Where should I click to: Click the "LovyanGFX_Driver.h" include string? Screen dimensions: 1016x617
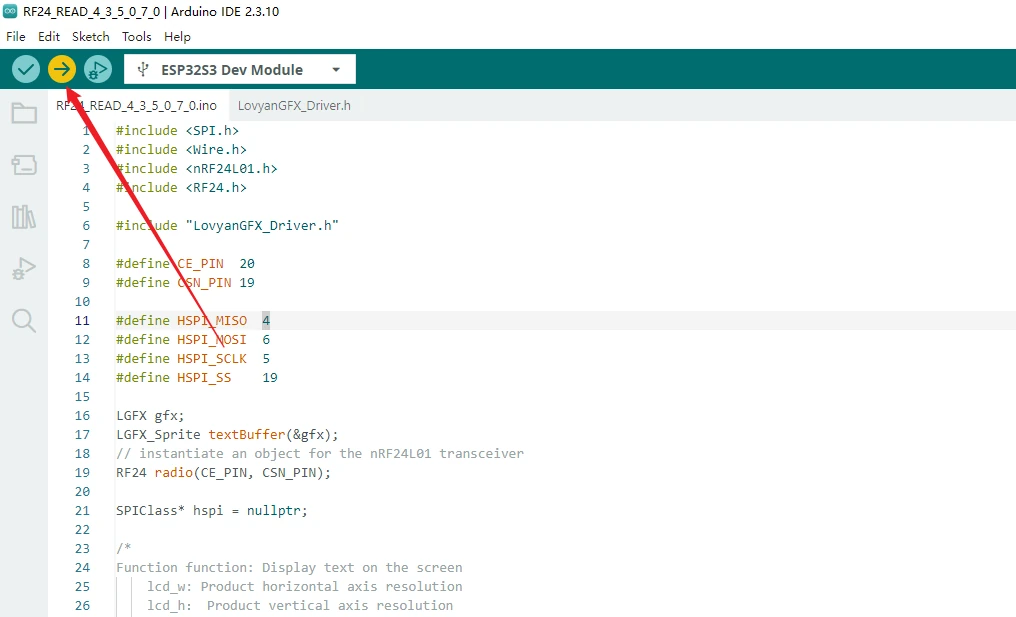pyautogui.click(x=262, y=226)
